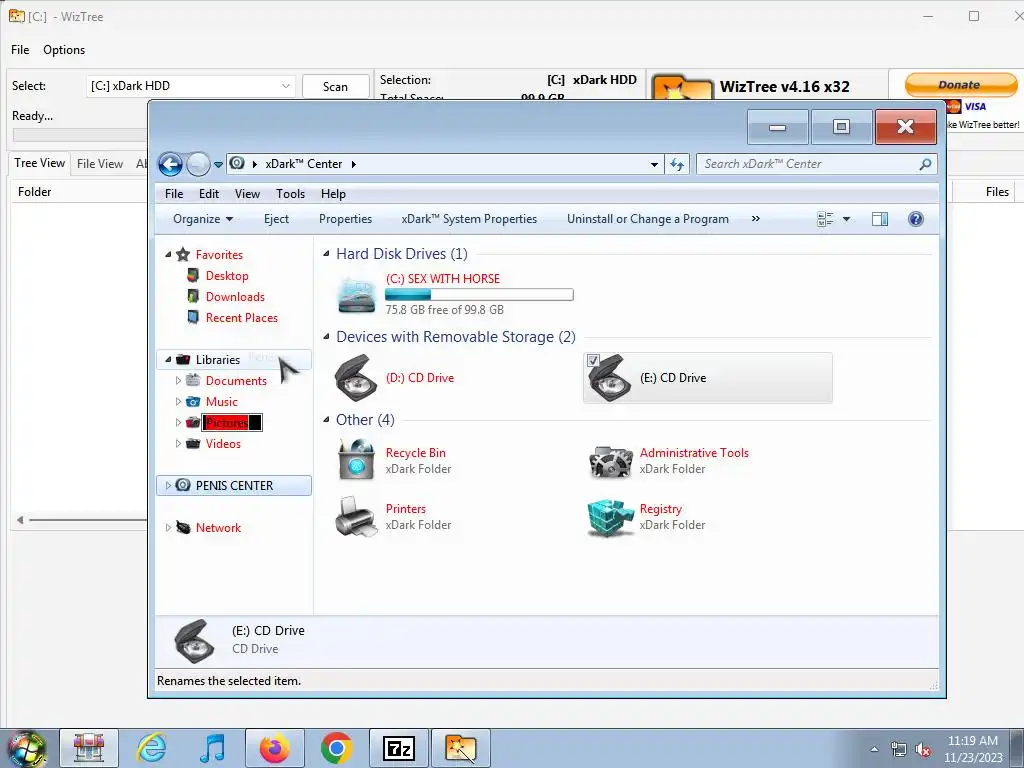
Task: Open xDark System Properties
Action: tap(469, 219)
